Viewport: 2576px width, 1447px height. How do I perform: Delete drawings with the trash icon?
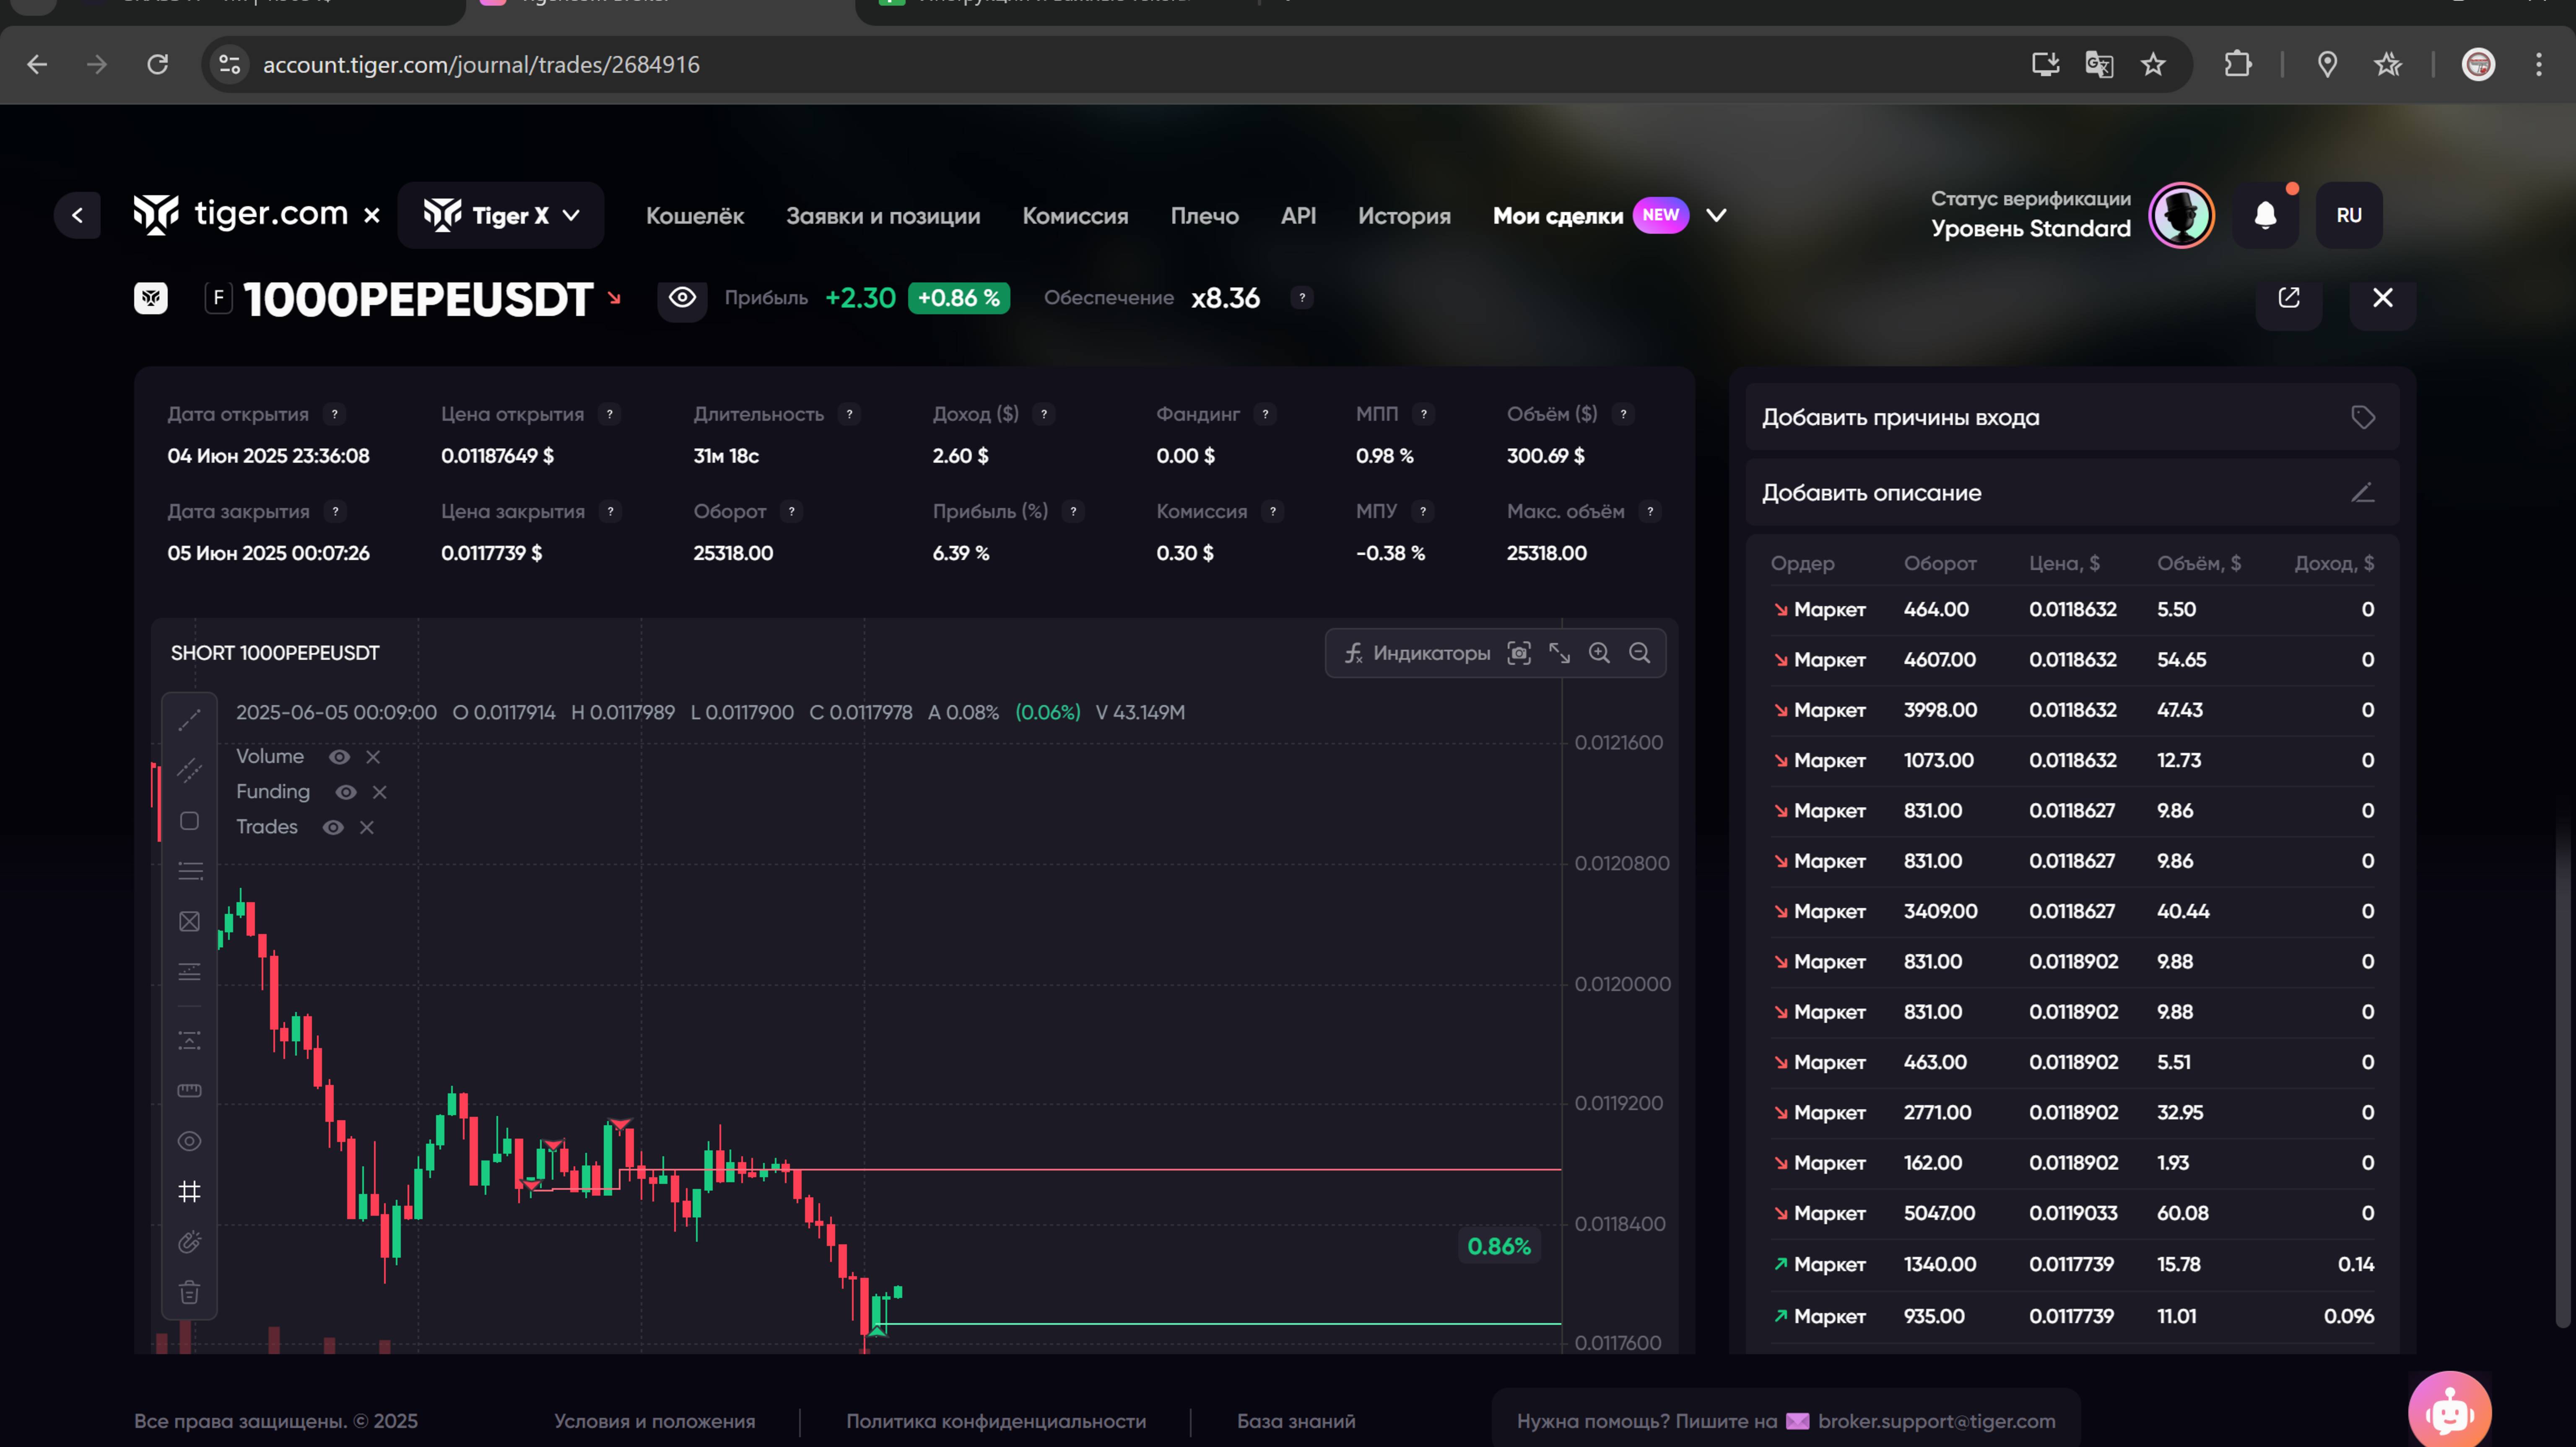(x=189, y=1292)
